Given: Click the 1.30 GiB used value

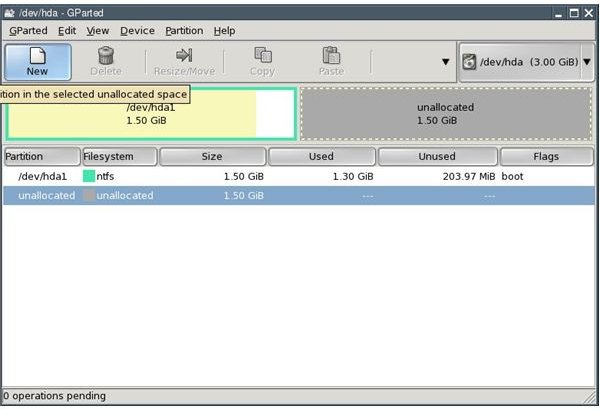Looking at the screenshot, I should click(x=353, y=176).
